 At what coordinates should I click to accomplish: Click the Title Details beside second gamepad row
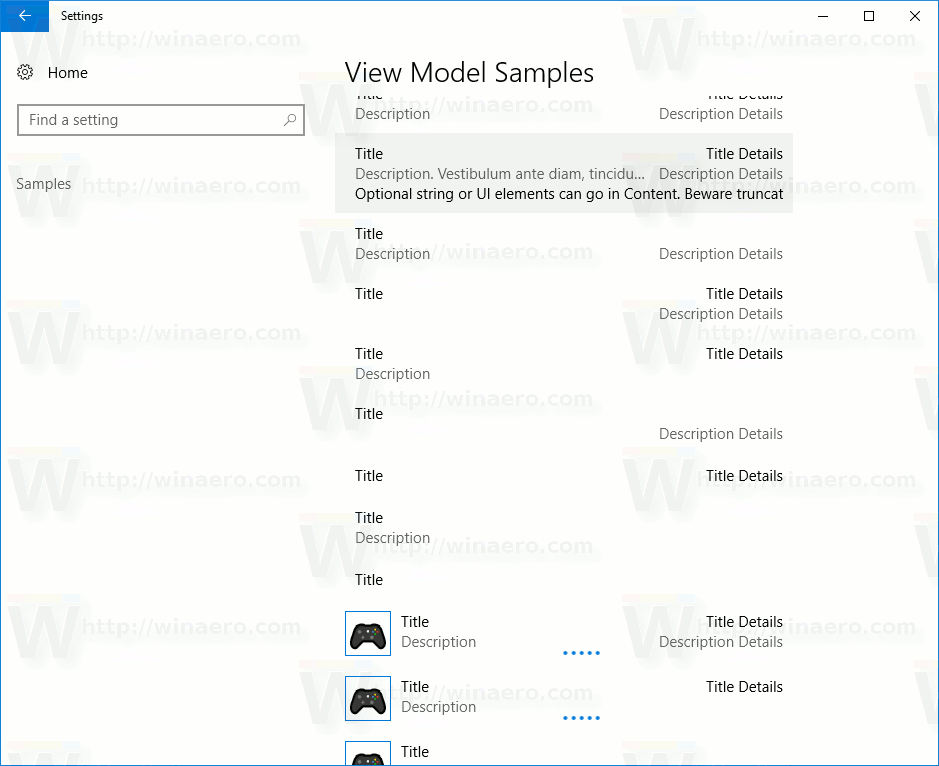(744, 687)
